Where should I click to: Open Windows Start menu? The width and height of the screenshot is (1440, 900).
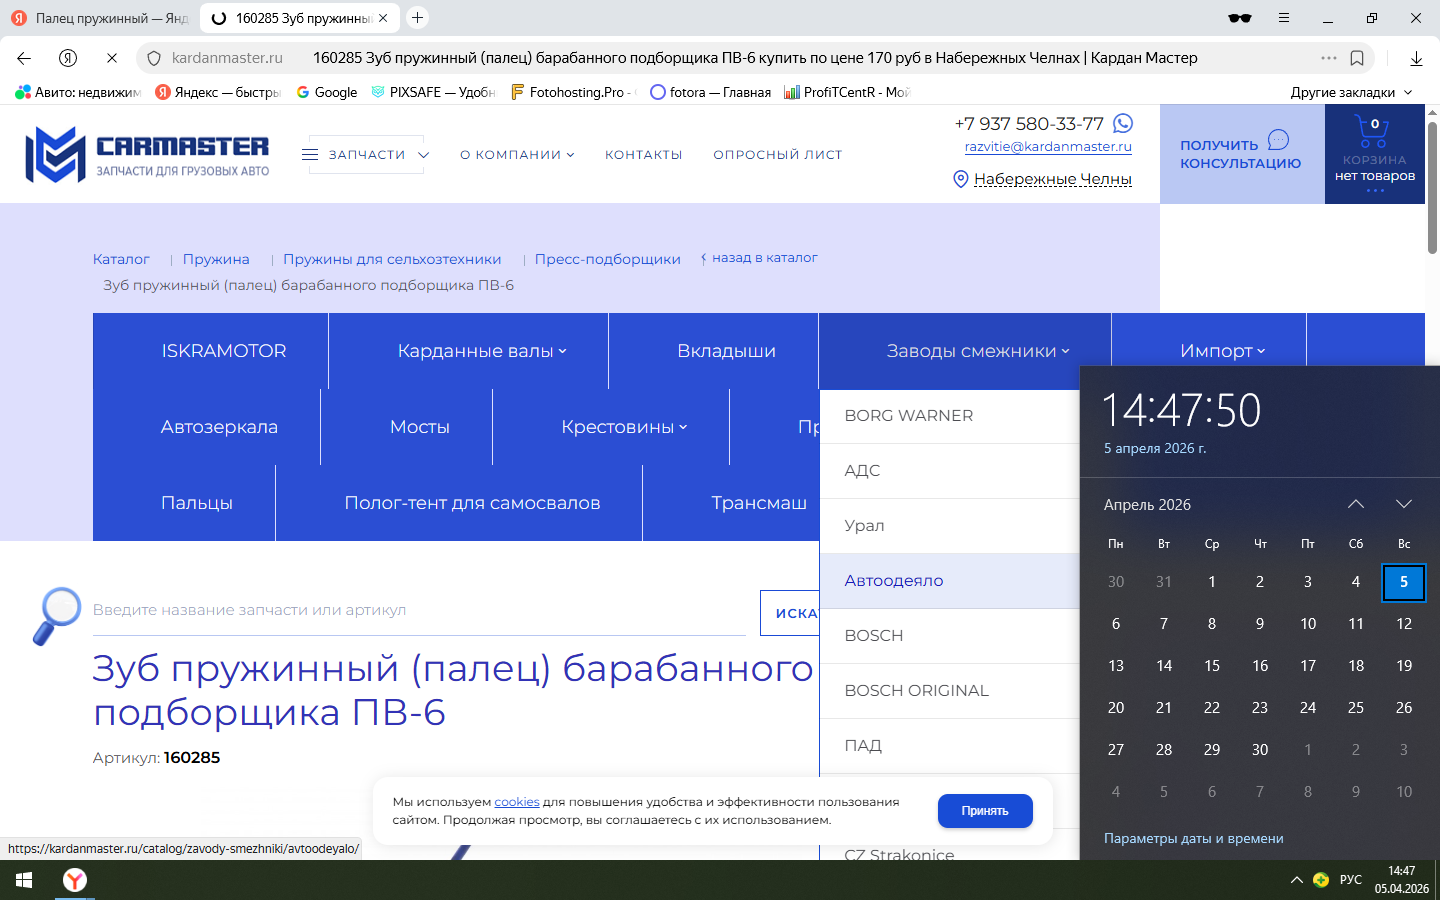(24, 880)
